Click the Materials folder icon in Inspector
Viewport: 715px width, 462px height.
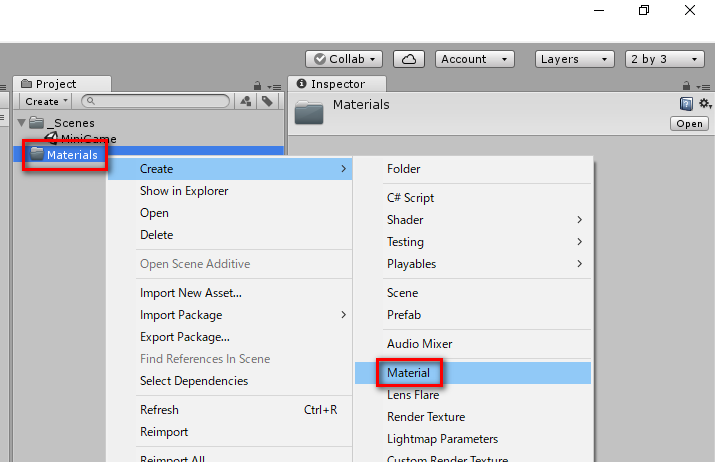309,112
